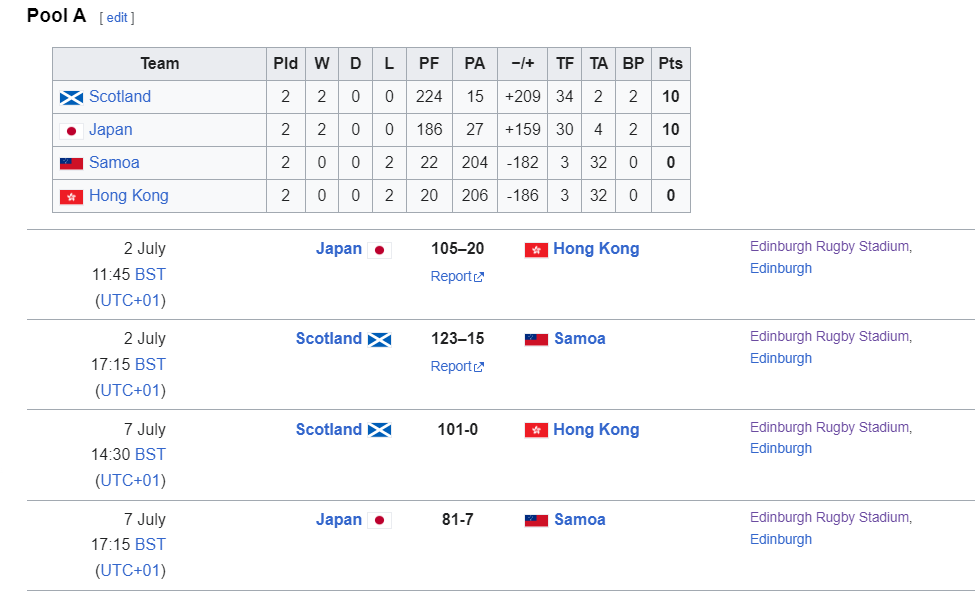Screen dimensions: 978x592
Task: Click the Samoa flag icon in standings table
Action: [71, 163]
